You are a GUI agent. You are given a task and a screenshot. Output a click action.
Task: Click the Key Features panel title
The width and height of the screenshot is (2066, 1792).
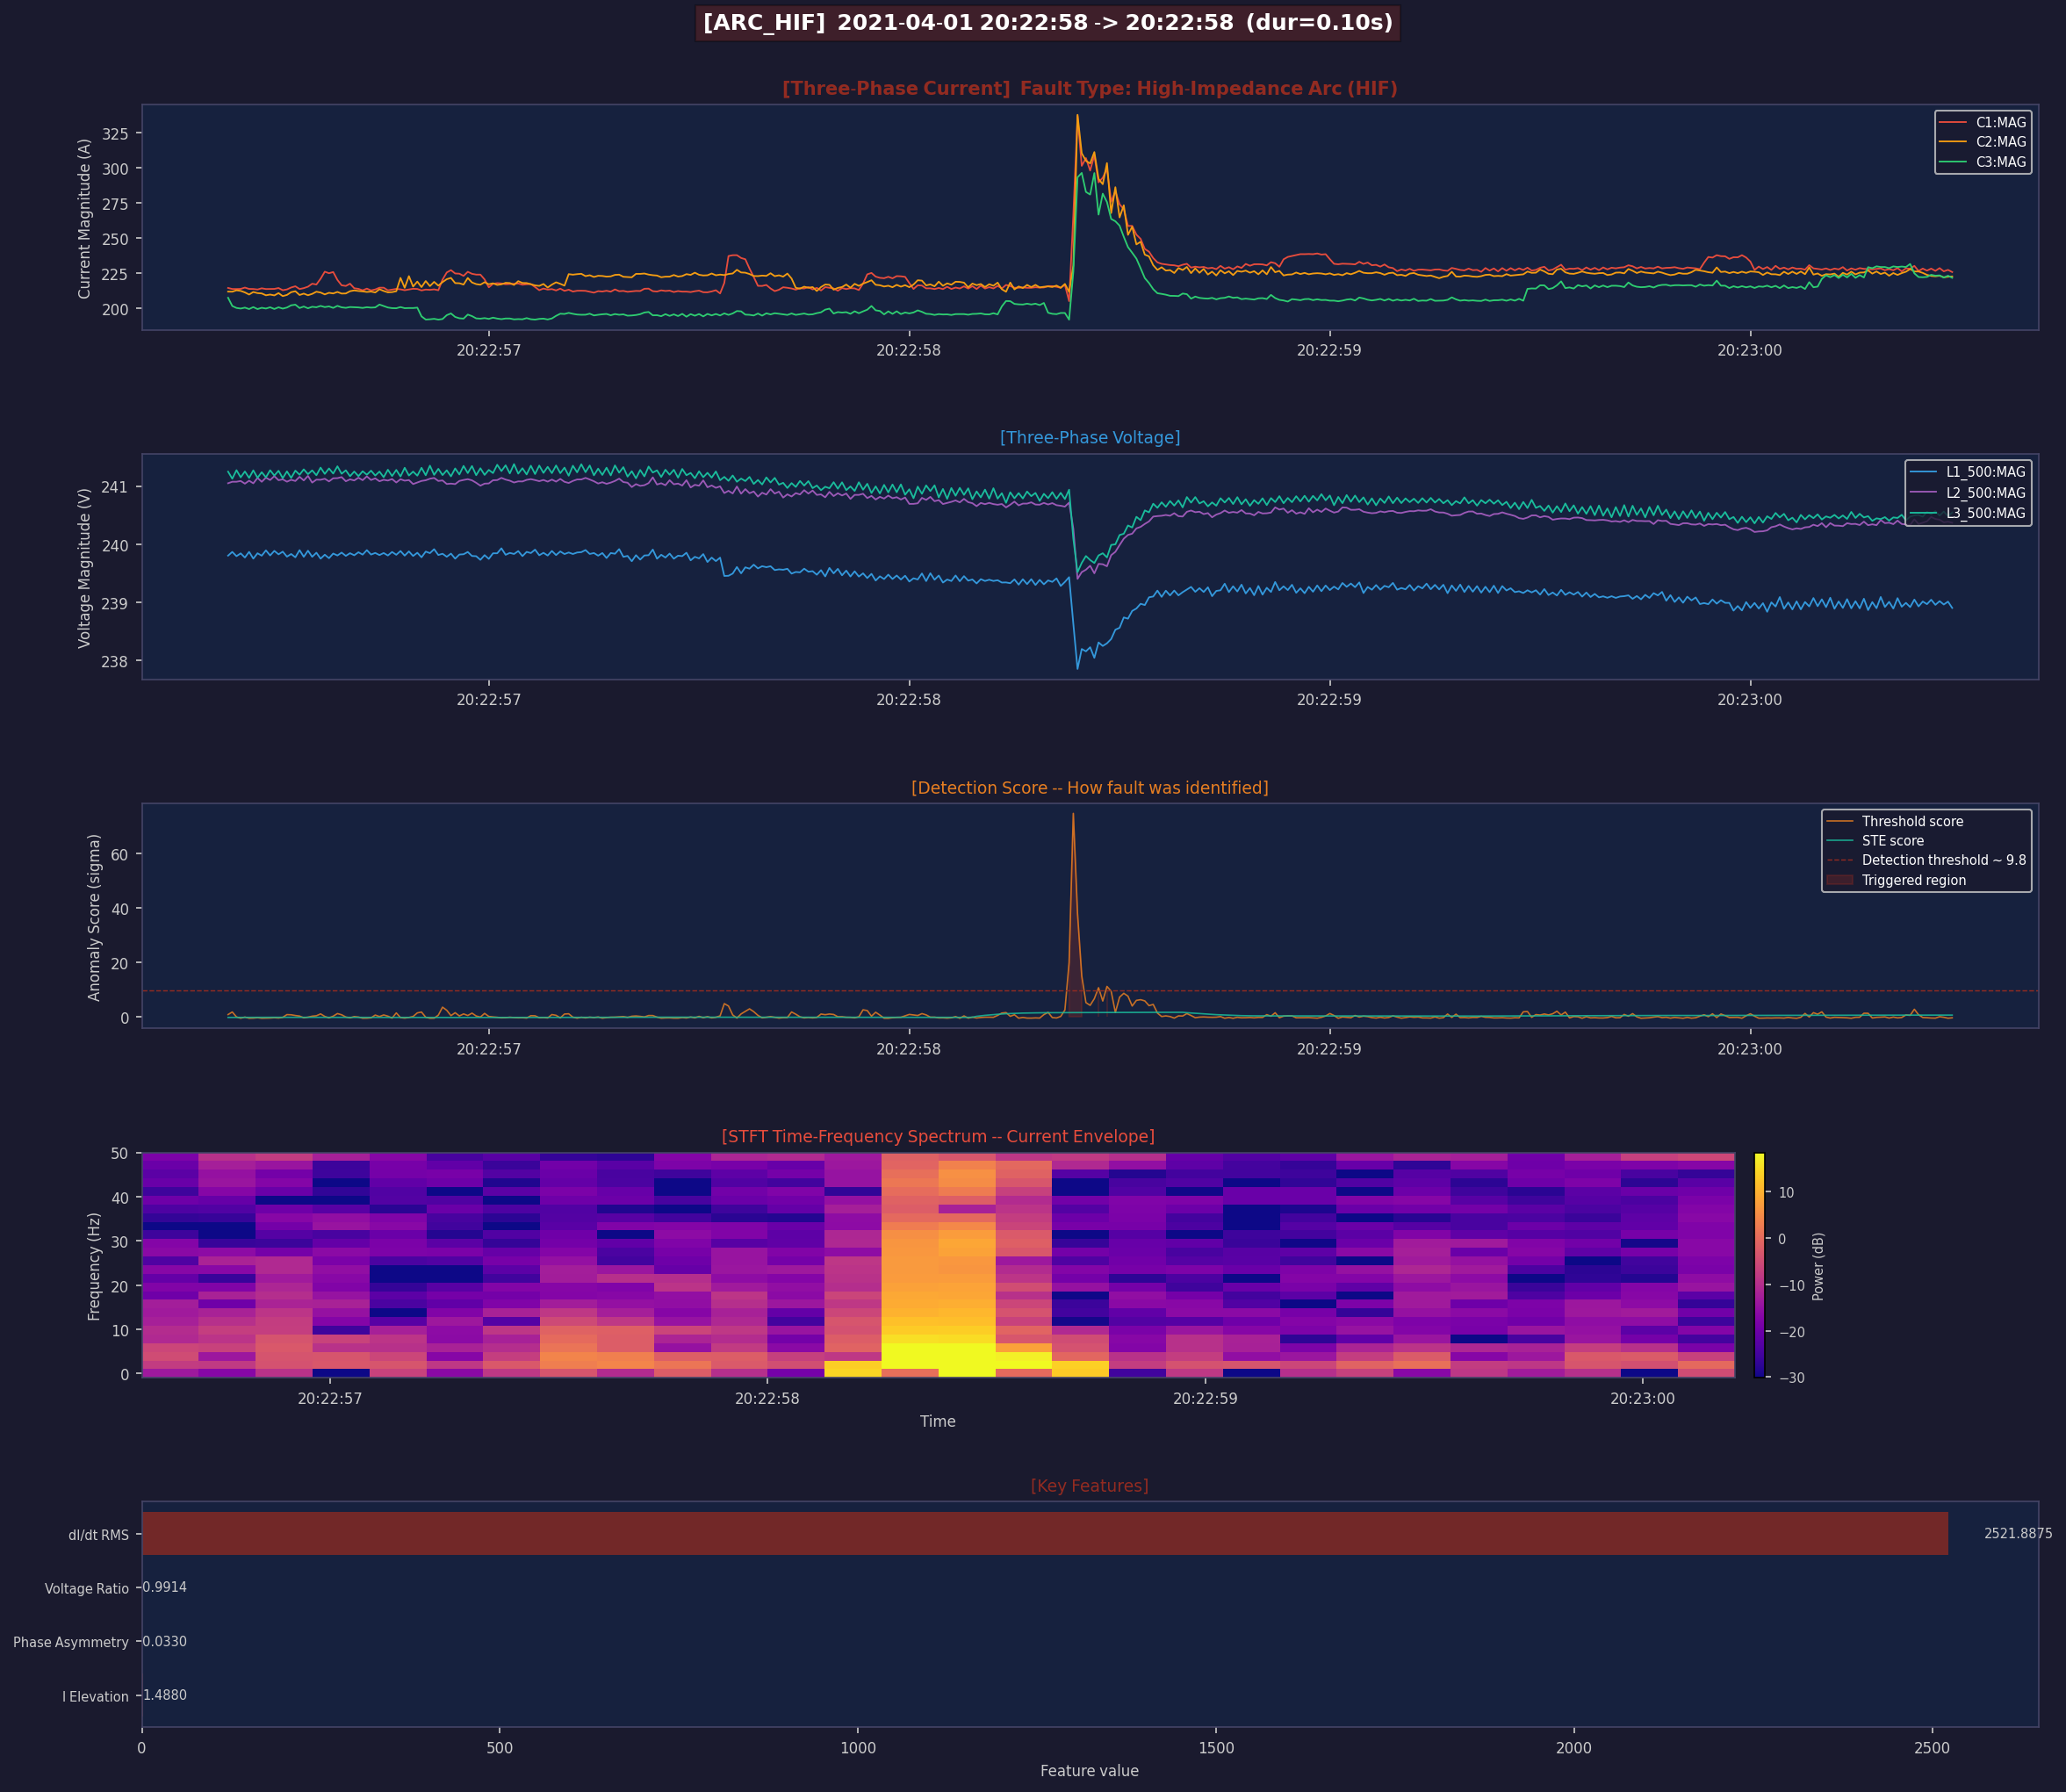tap(1089, 1486)
